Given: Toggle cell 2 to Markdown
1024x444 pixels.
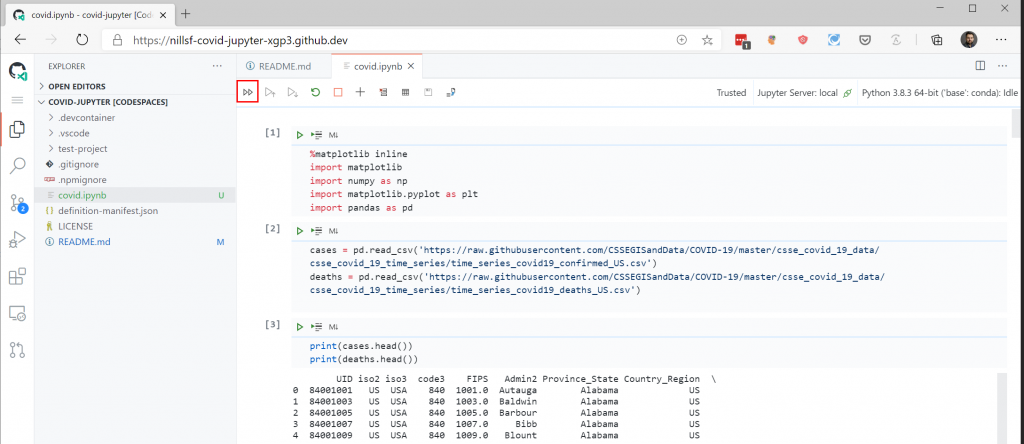Looking at the screenshot, I should pos(333,231).
